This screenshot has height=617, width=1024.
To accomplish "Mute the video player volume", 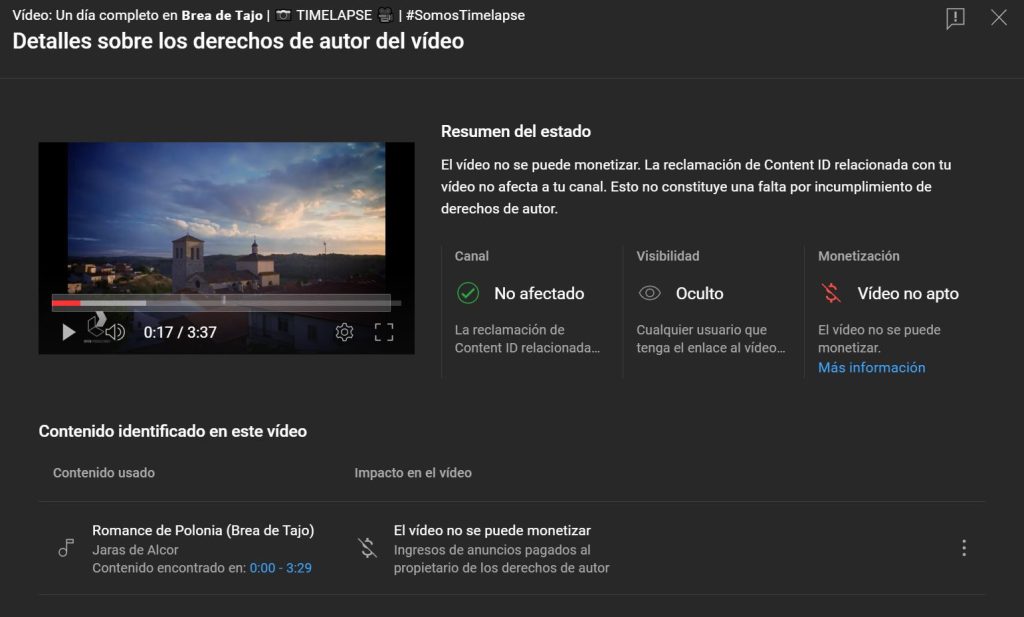I will point(115,332).
